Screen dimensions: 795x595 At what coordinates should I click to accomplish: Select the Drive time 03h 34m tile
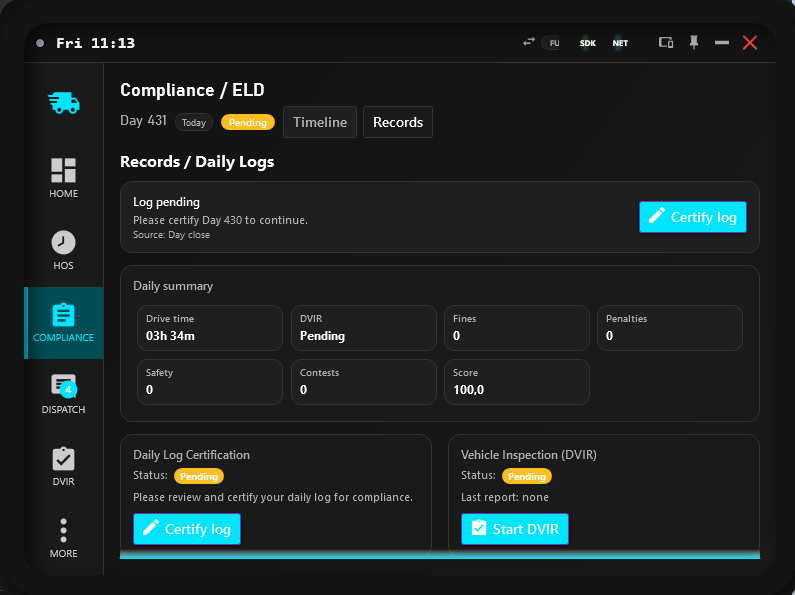pos(210,328)
